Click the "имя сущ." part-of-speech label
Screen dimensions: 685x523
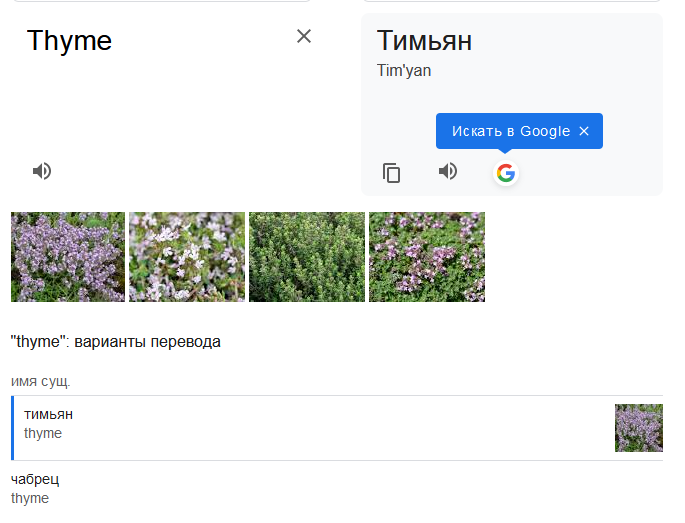point(41,381)
